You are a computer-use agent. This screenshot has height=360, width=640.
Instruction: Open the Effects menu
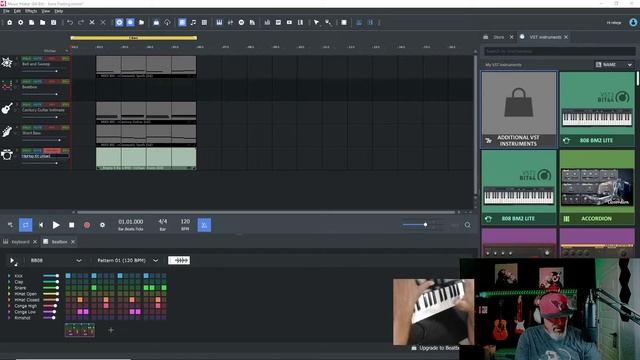pos(31,11)
